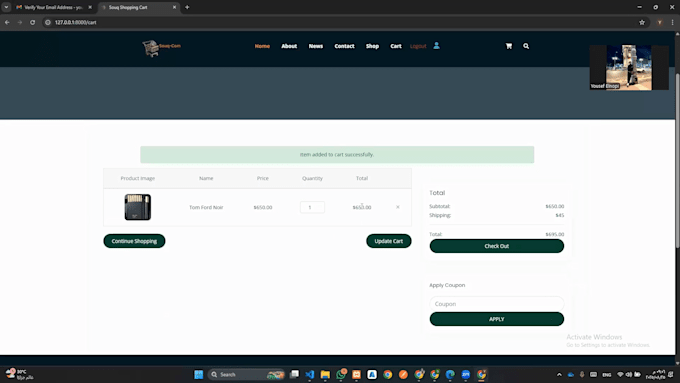Open the Chrome three-dot menu

tap(673, 22)
